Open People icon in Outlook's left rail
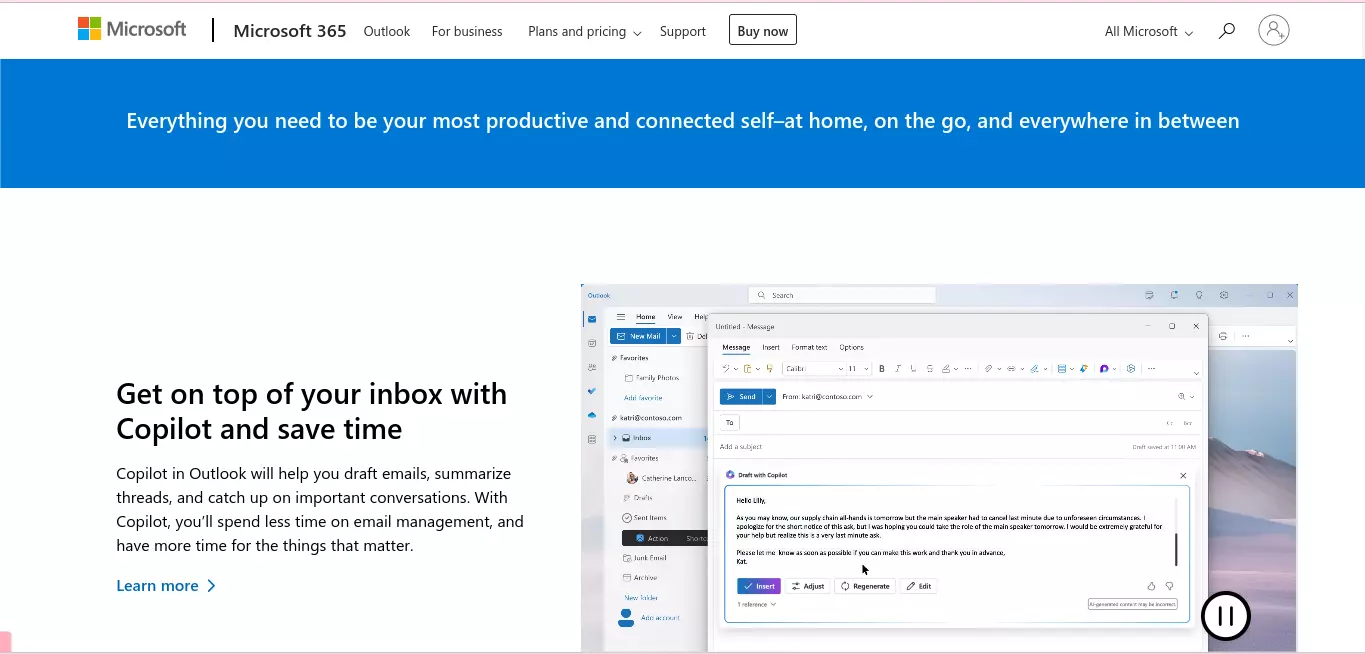Viewport: 1365px width, 654px height. [x=592, y=367]
